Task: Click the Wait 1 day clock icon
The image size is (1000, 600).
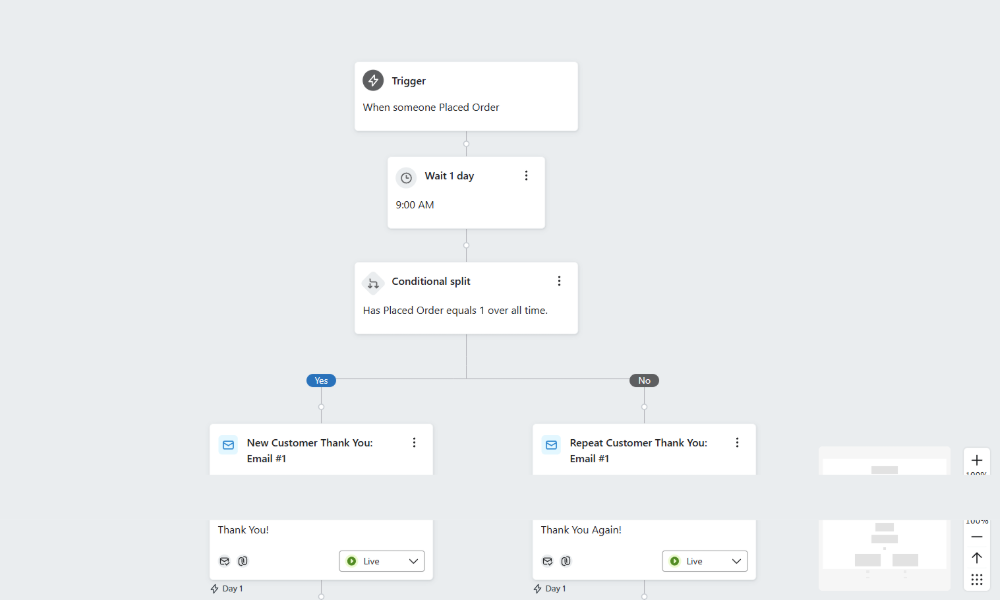Action: 406,178
